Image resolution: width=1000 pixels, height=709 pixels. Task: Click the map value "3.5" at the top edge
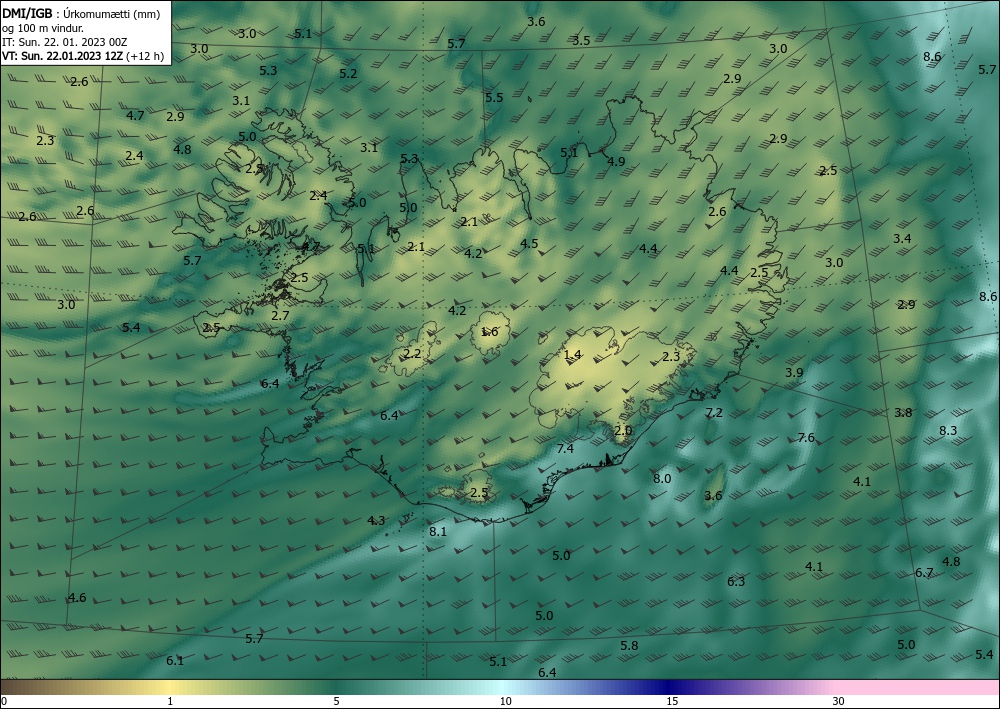pyautogui.click(x=581, y=40)
